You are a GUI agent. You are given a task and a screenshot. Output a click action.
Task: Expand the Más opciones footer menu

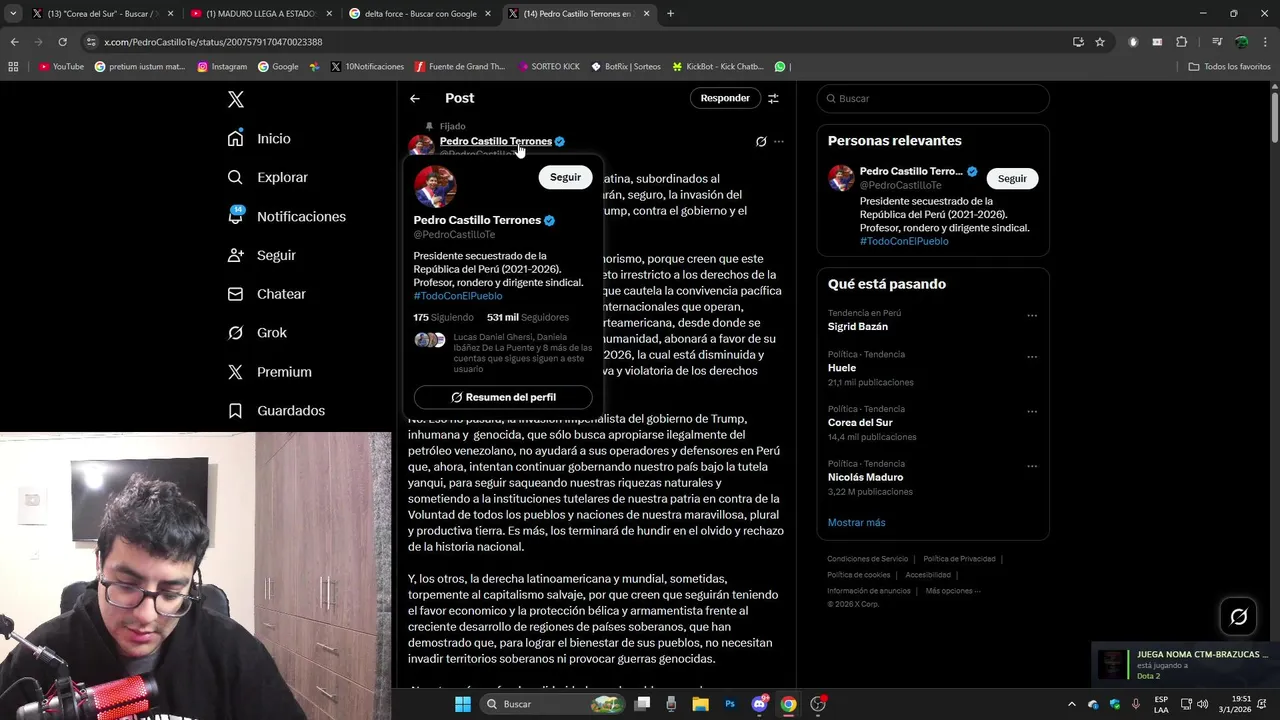[x=953, y=591]
